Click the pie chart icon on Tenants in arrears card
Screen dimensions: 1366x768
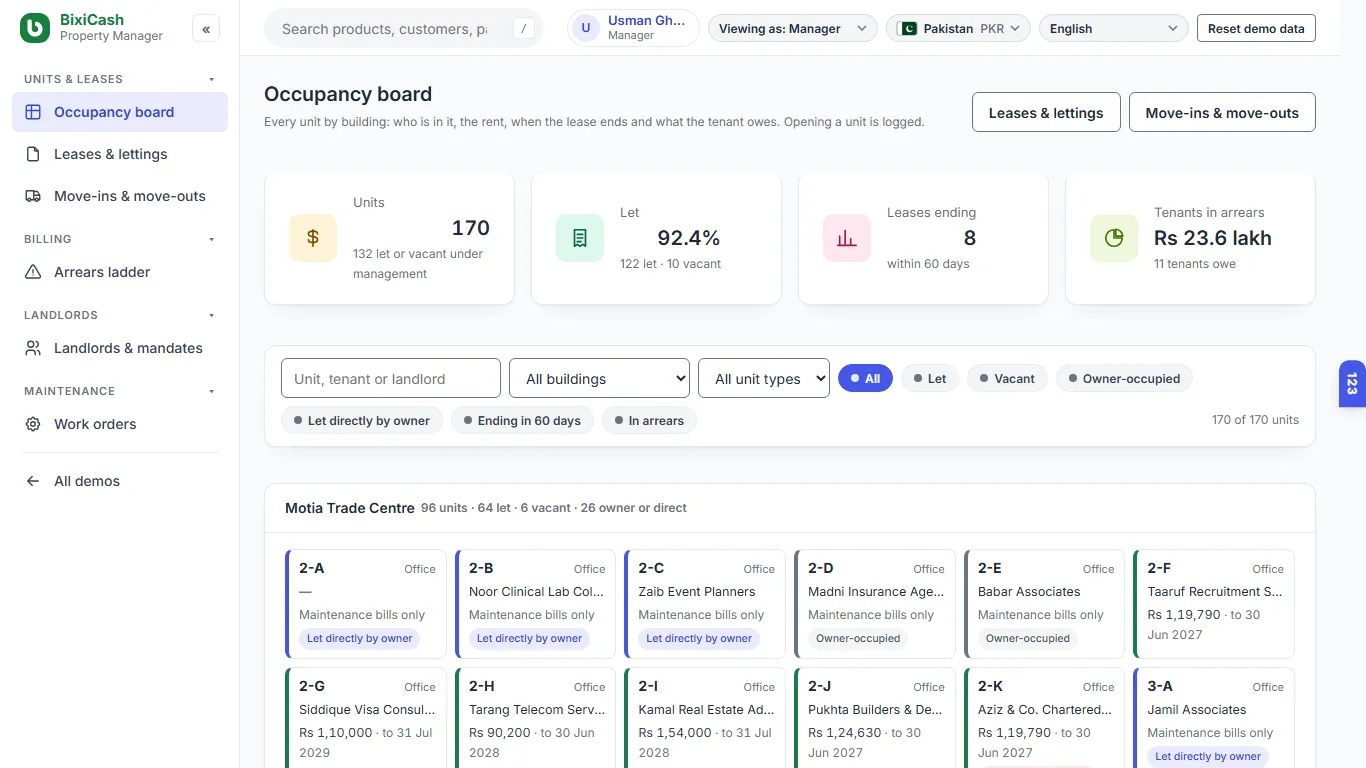1114,238
